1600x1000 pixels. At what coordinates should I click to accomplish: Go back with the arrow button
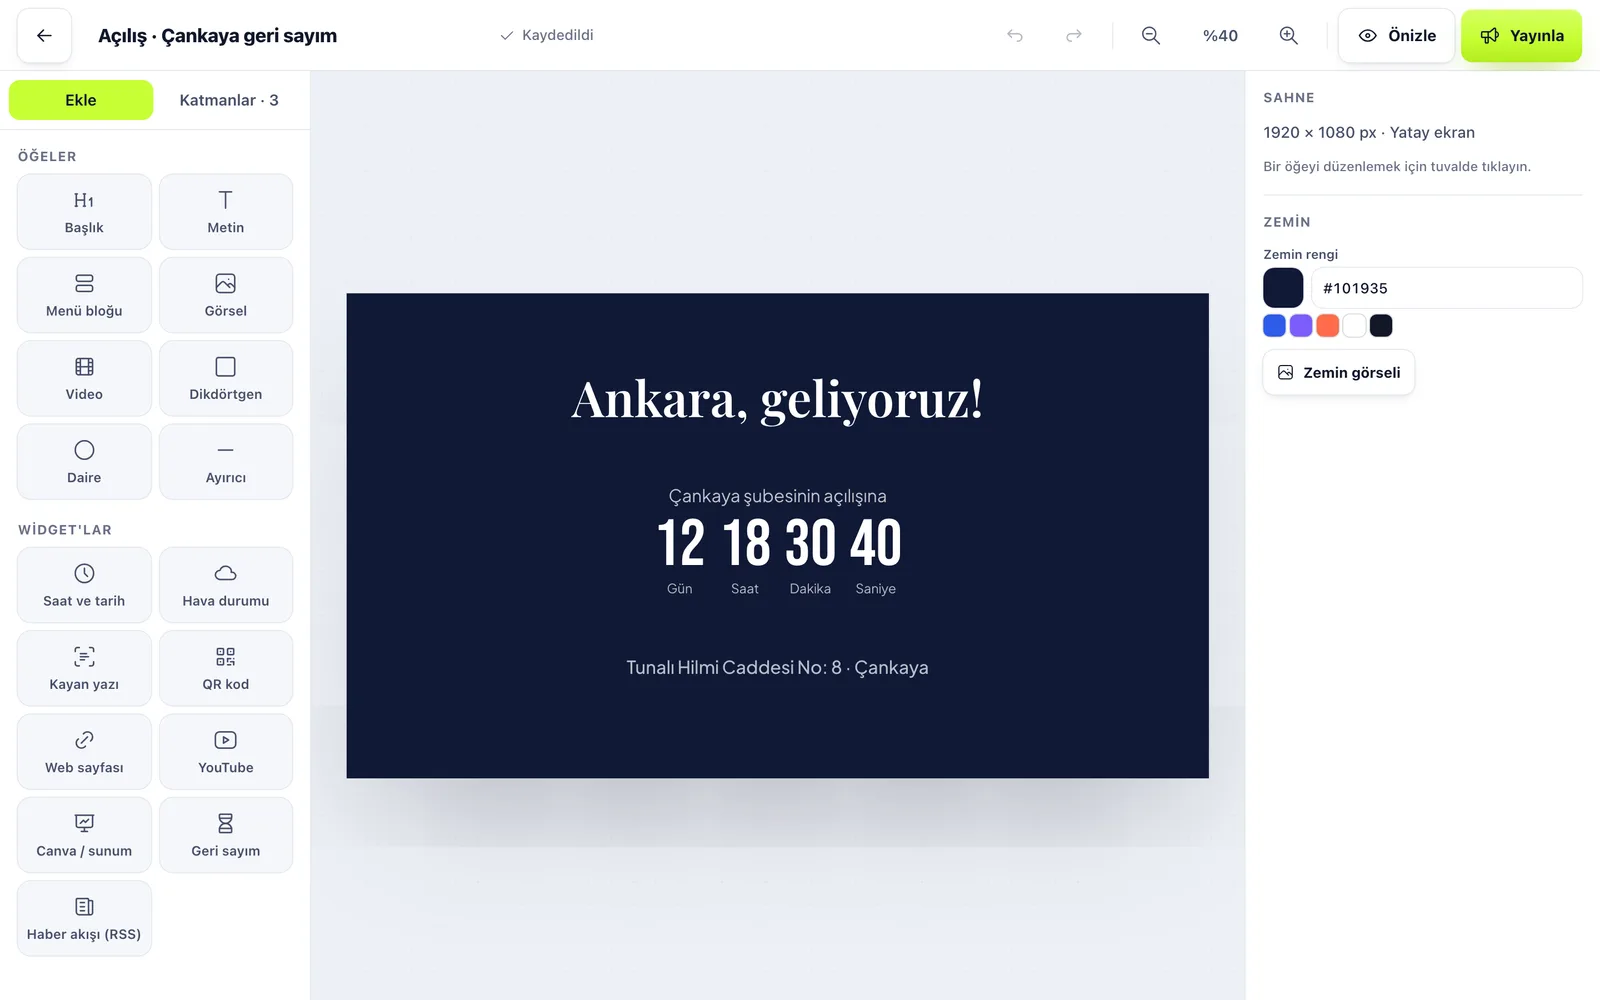44,36
